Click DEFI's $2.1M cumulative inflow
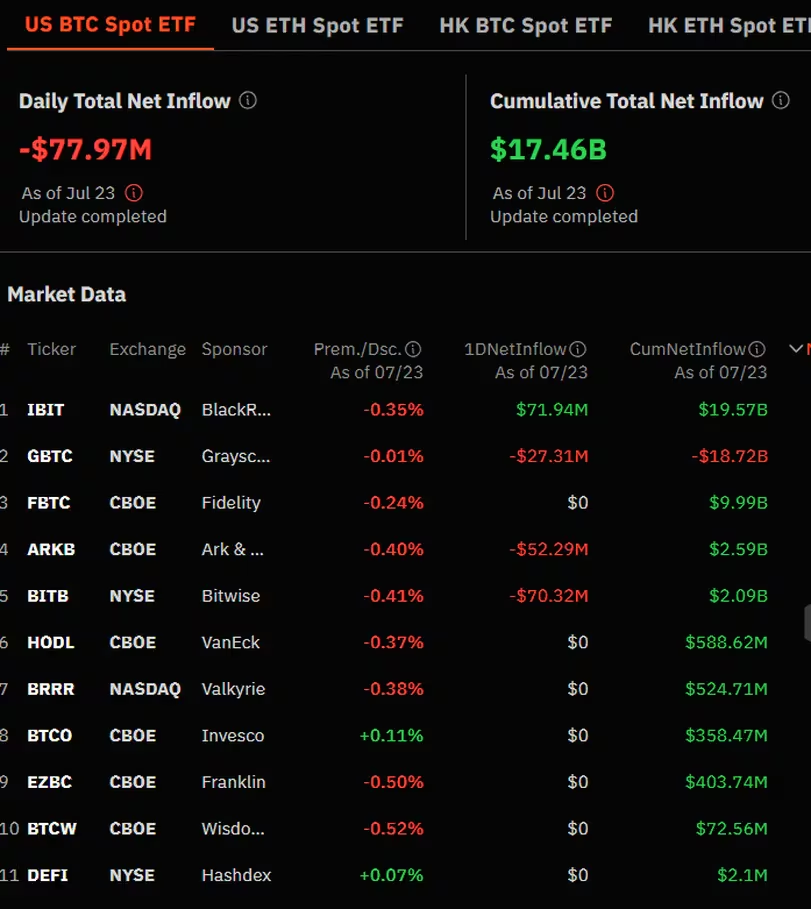Viewport: 811px width, 909px height. pyautogui.click(x=743, y=875)
